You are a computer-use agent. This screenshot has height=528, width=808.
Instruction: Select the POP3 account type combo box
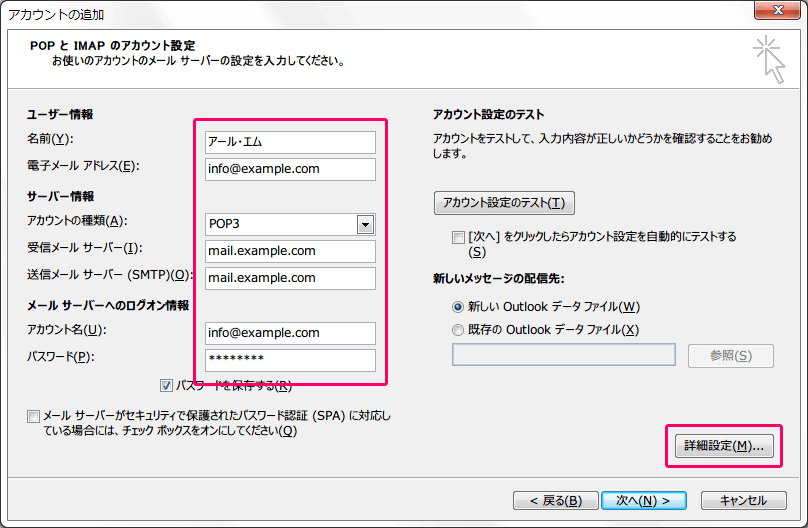click(x=280, y=224)
